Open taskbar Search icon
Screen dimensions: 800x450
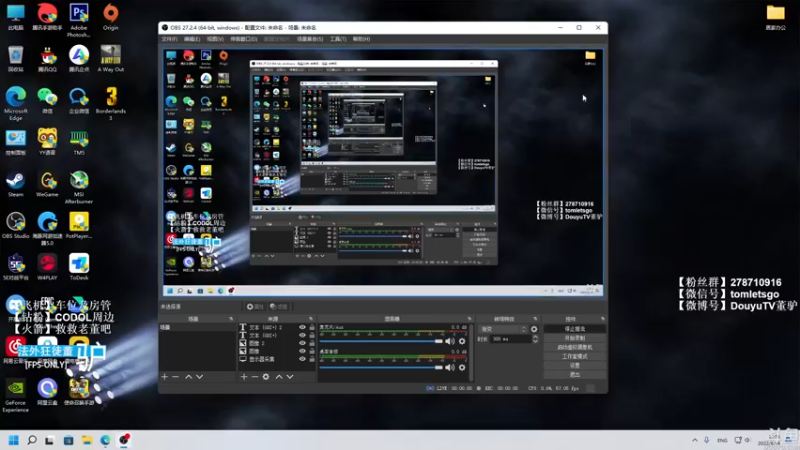32,440
